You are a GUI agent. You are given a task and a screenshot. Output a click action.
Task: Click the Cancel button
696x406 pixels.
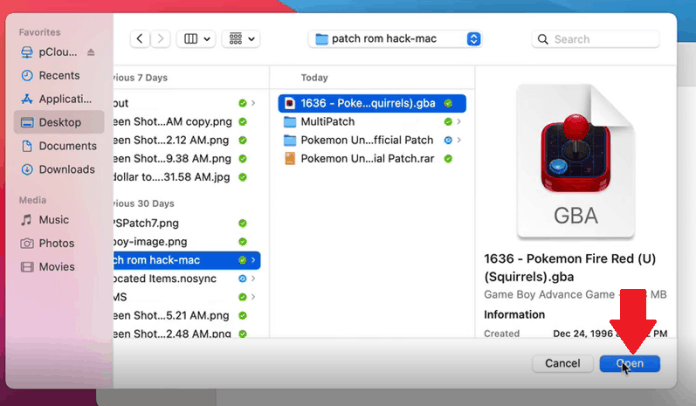(x=562, y=363)
